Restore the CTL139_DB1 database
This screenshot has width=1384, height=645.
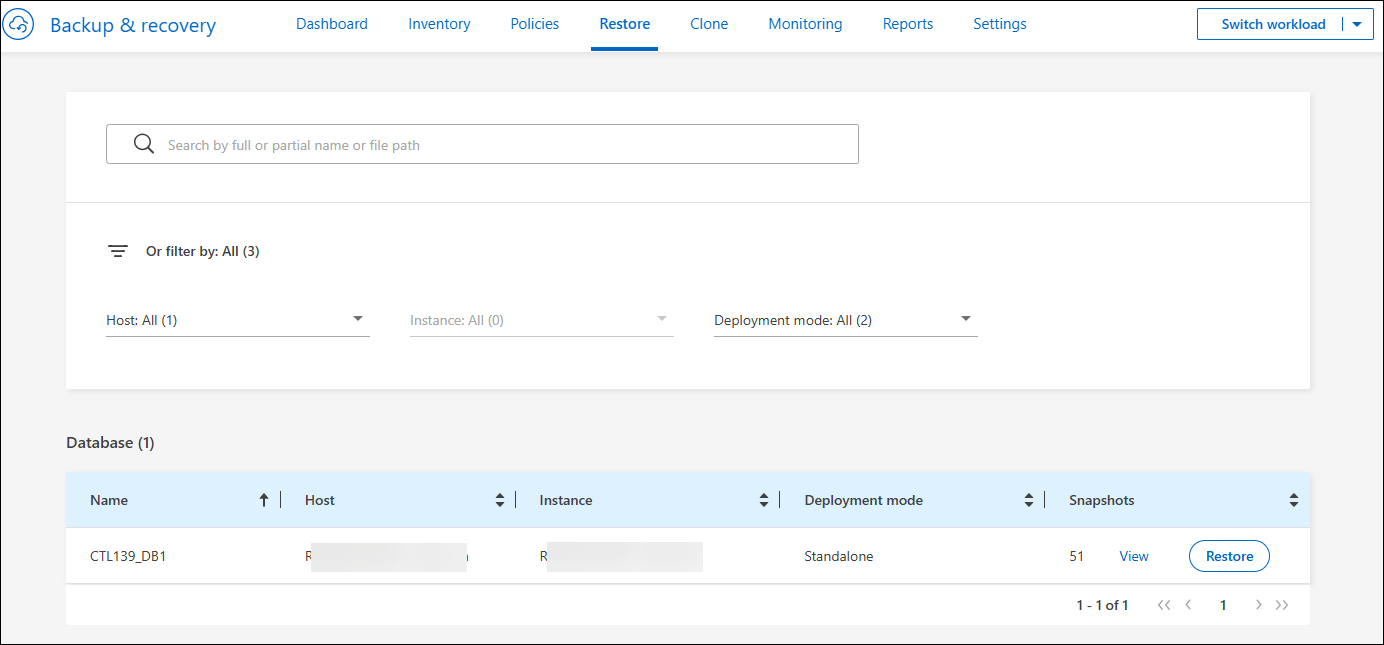pyautogui.click(x=1229, y=556)
